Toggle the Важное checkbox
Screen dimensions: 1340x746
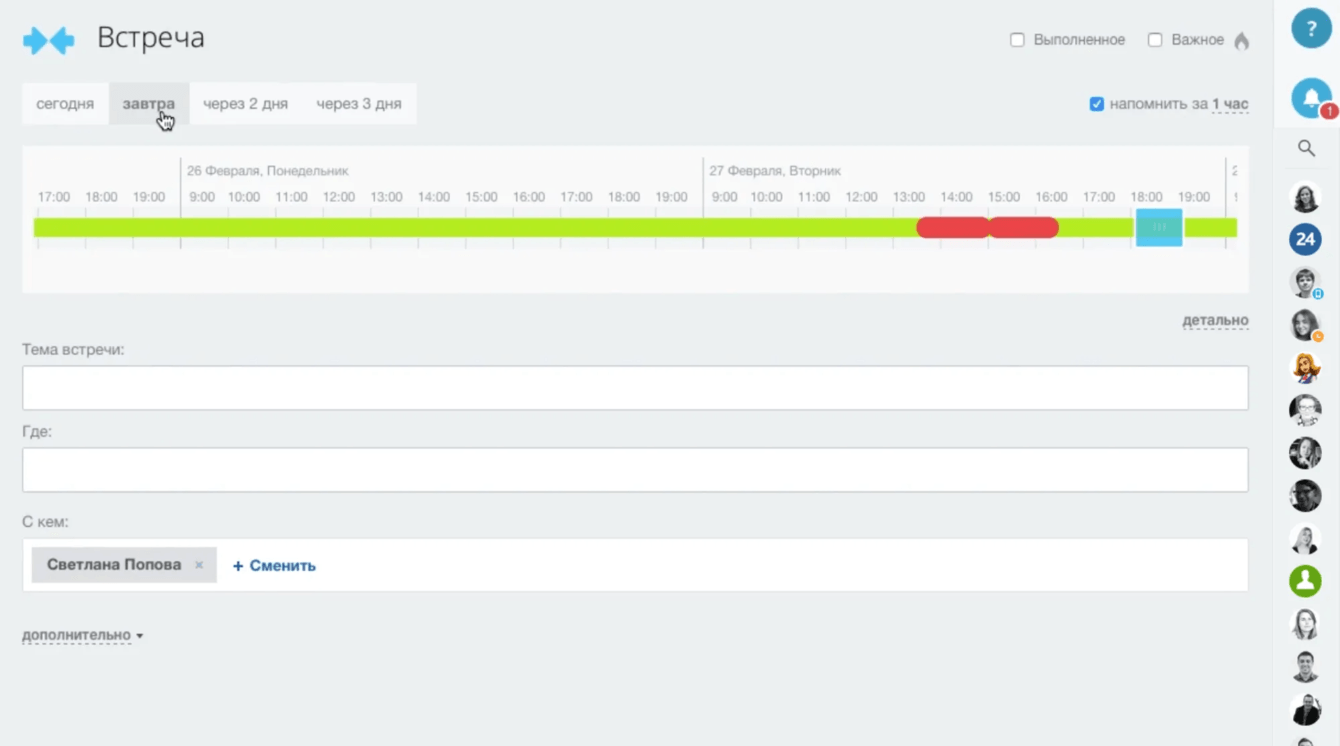coord(1155,40)
